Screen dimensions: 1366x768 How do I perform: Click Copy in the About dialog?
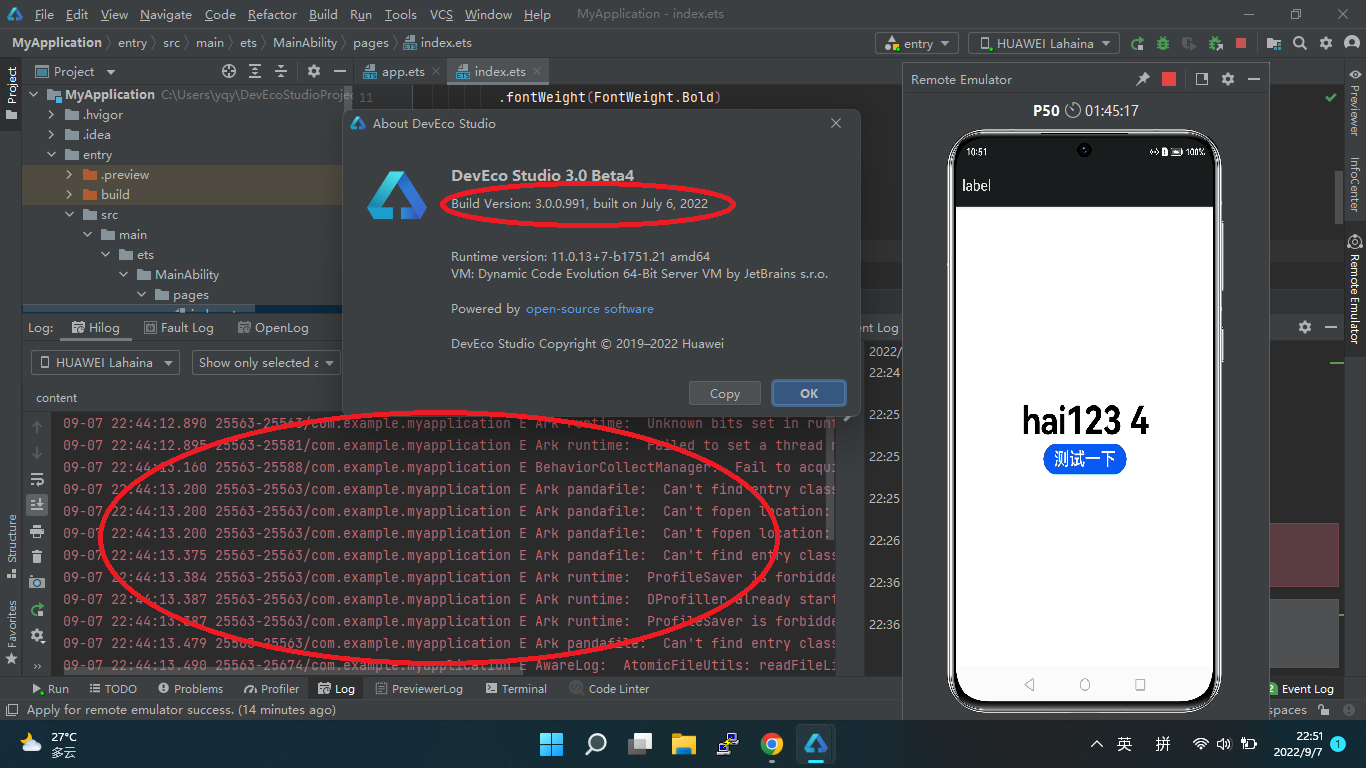point(725,393)
